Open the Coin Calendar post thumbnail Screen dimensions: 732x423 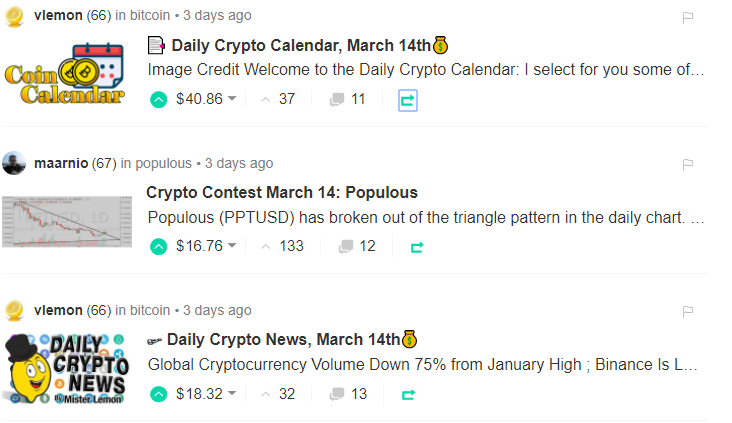click(x=66, y=74)
